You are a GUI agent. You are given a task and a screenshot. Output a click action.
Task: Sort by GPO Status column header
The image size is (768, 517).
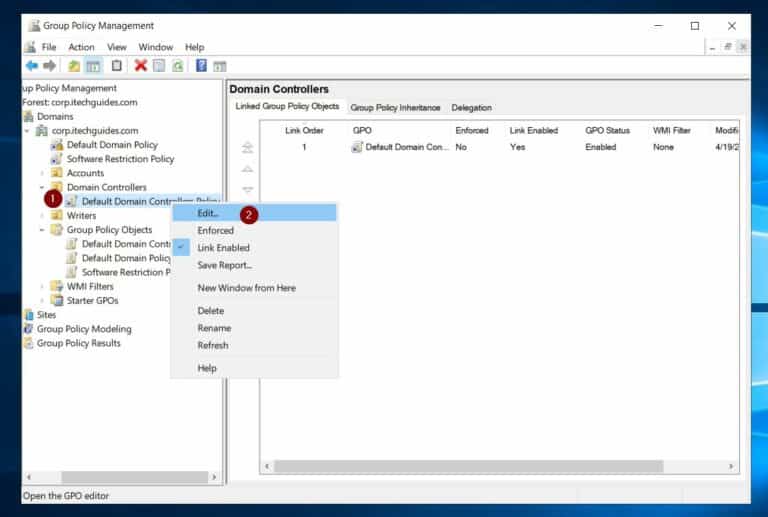click(607, 131)
